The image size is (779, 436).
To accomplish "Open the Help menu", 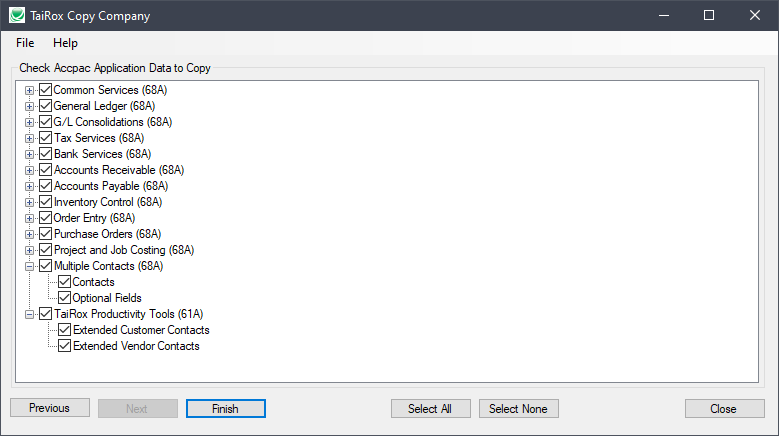I will point(65,43).
